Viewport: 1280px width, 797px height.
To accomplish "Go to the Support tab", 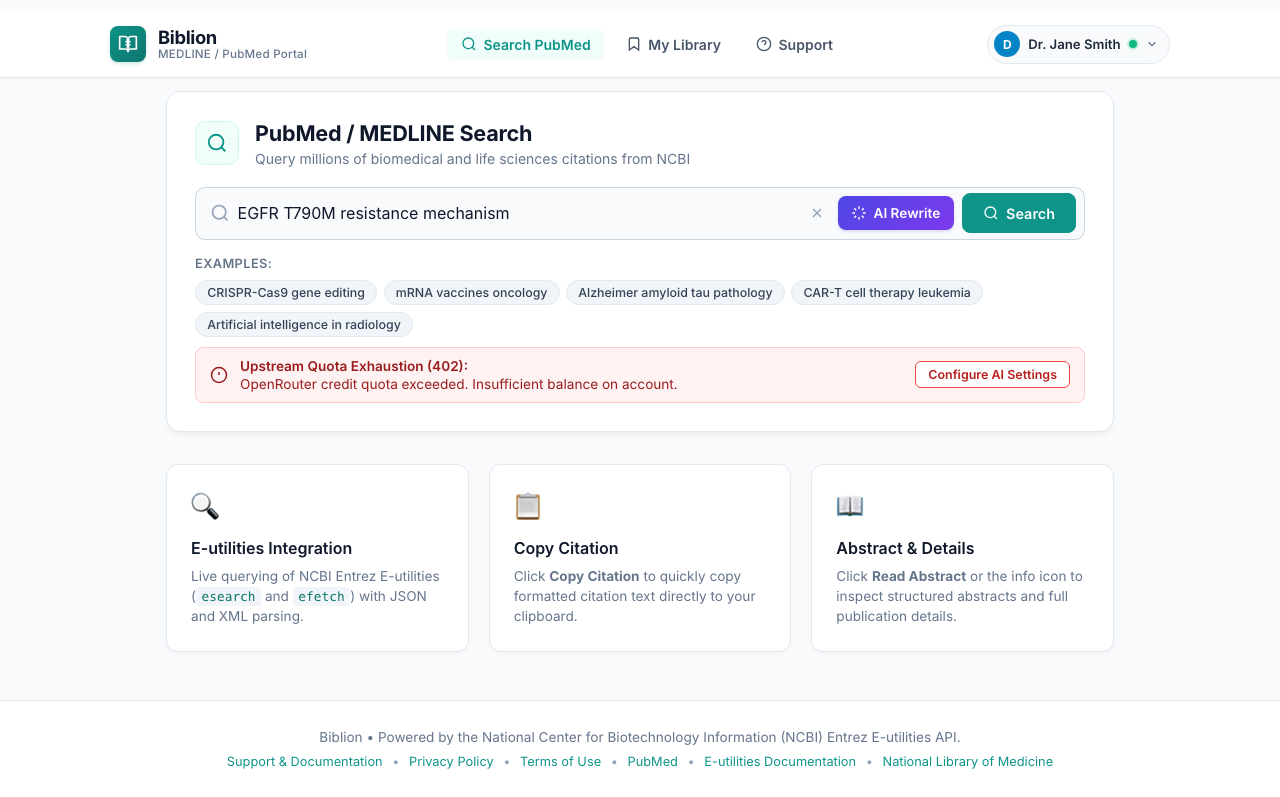I will coord(794,44).
